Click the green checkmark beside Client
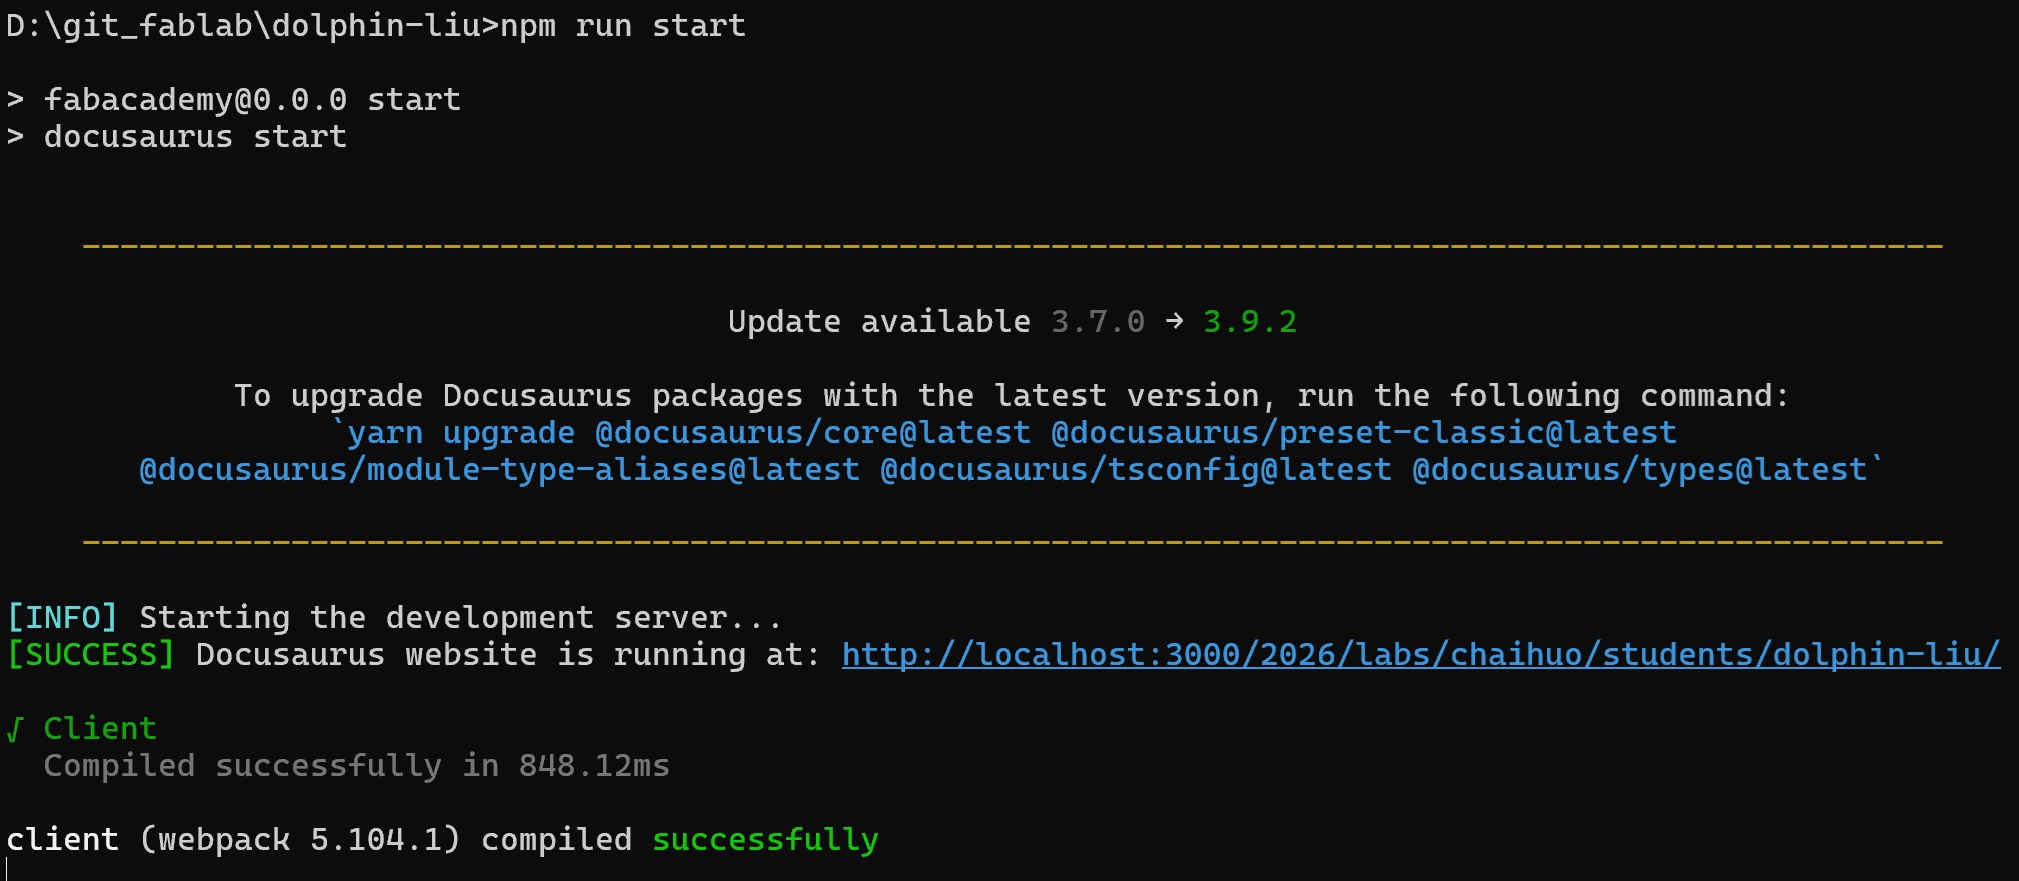 click(14, 729)
